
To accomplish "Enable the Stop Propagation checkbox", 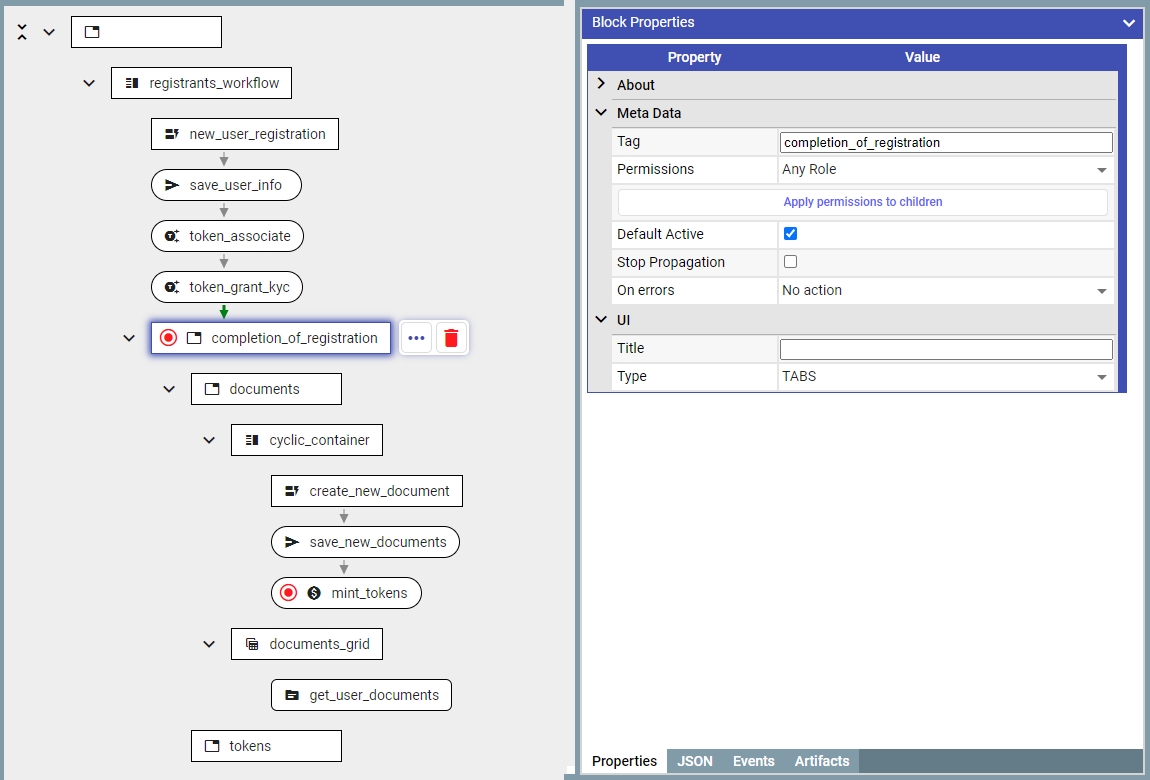I will pyautogui.click(x=790, y=262).
